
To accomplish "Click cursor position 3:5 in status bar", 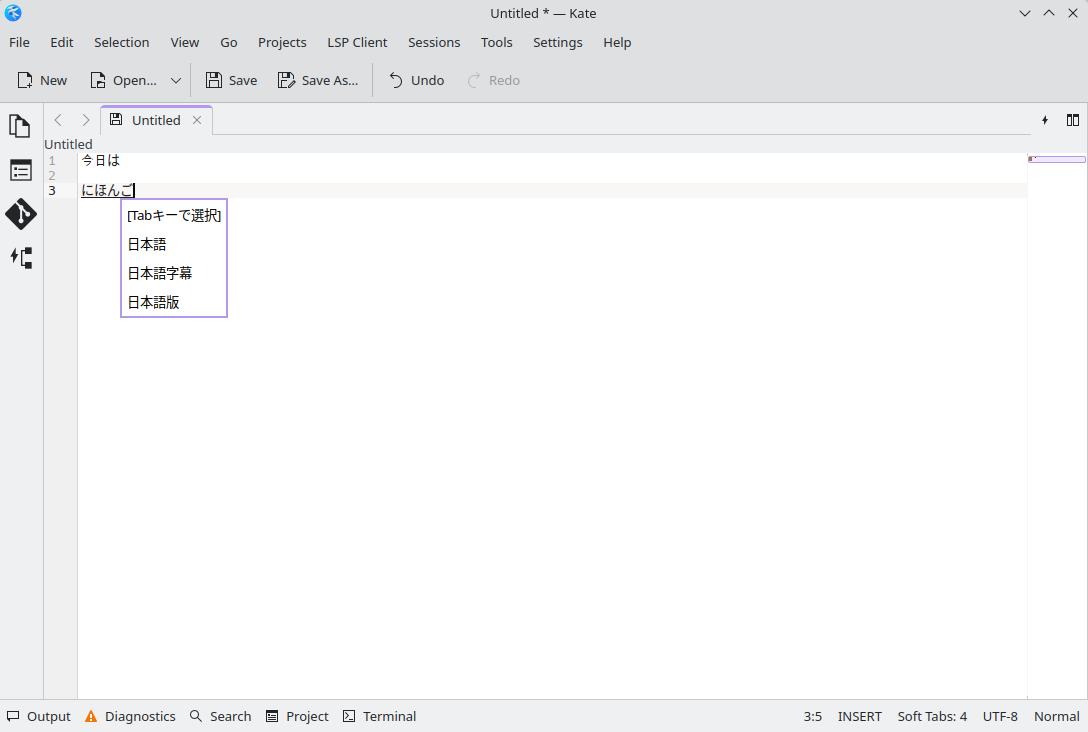I will (x=813, y=717).
